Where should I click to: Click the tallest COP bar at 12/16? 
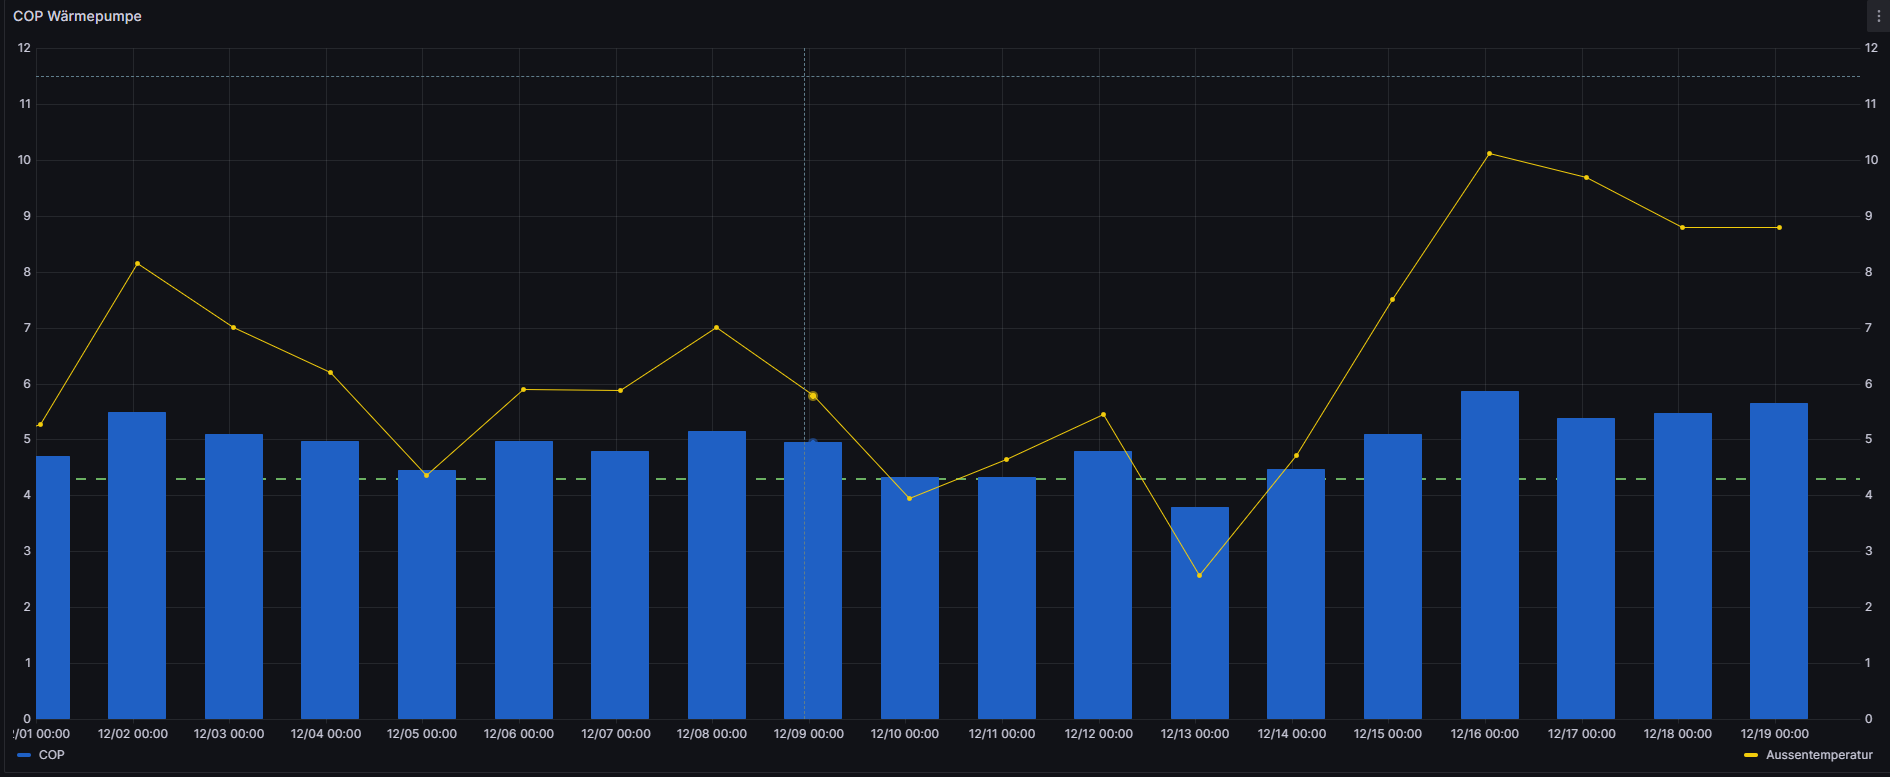tap(1490, 555)
